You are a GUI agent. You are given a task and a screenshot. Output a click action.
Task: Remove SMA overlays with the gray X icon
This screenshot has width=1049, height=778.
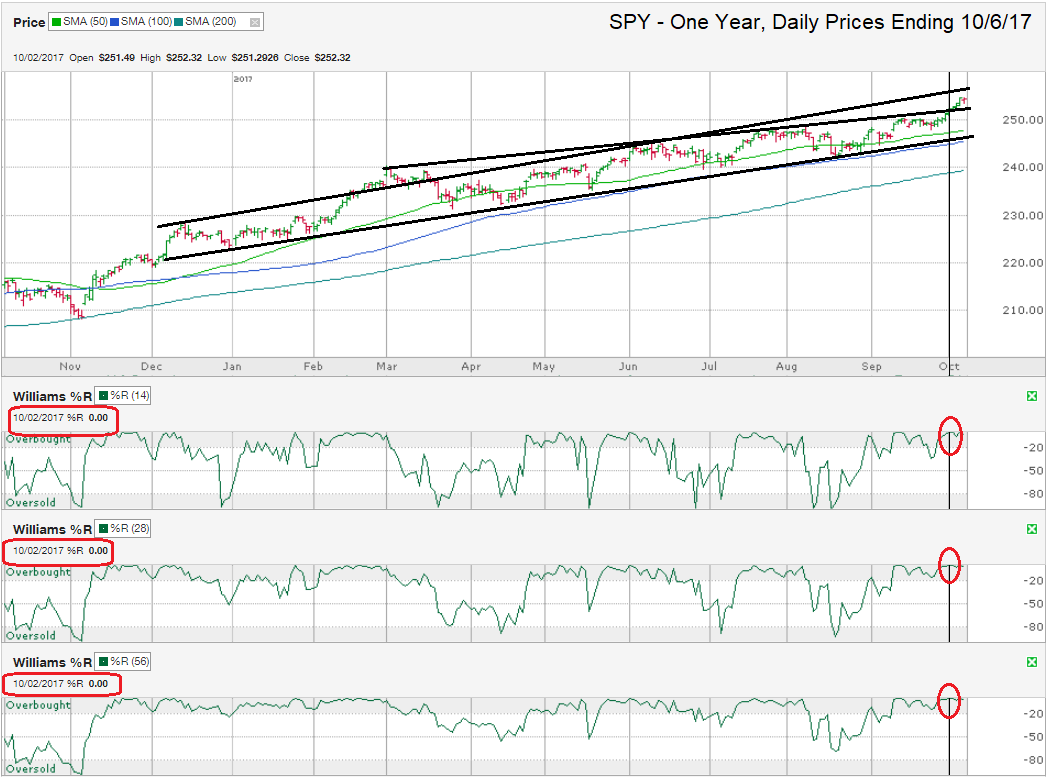tap(255, 23)
